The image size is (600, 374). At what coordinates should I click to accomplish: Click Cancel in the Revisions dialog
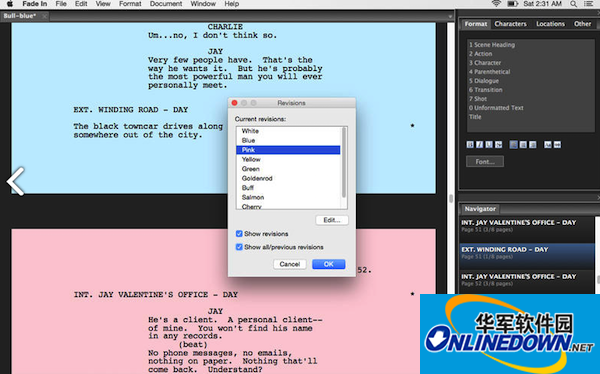(x=290, y=264)
